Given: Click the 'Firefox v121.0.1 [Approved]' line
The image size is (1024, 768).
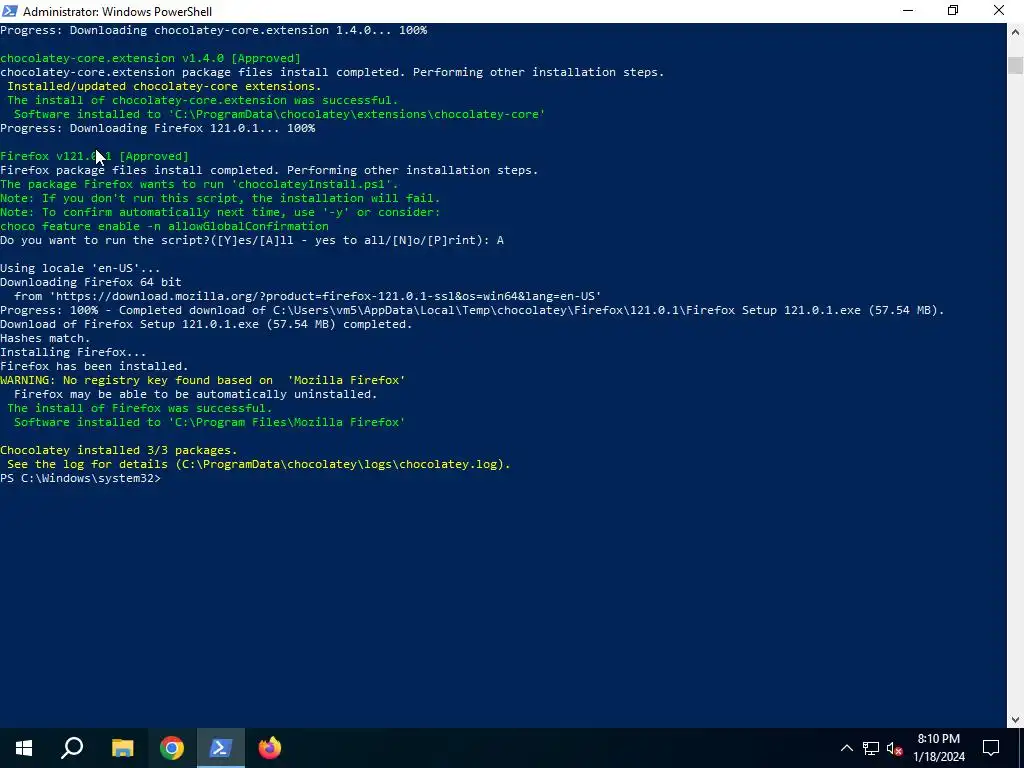Looking at the screenshot, I should coord(94,156).
